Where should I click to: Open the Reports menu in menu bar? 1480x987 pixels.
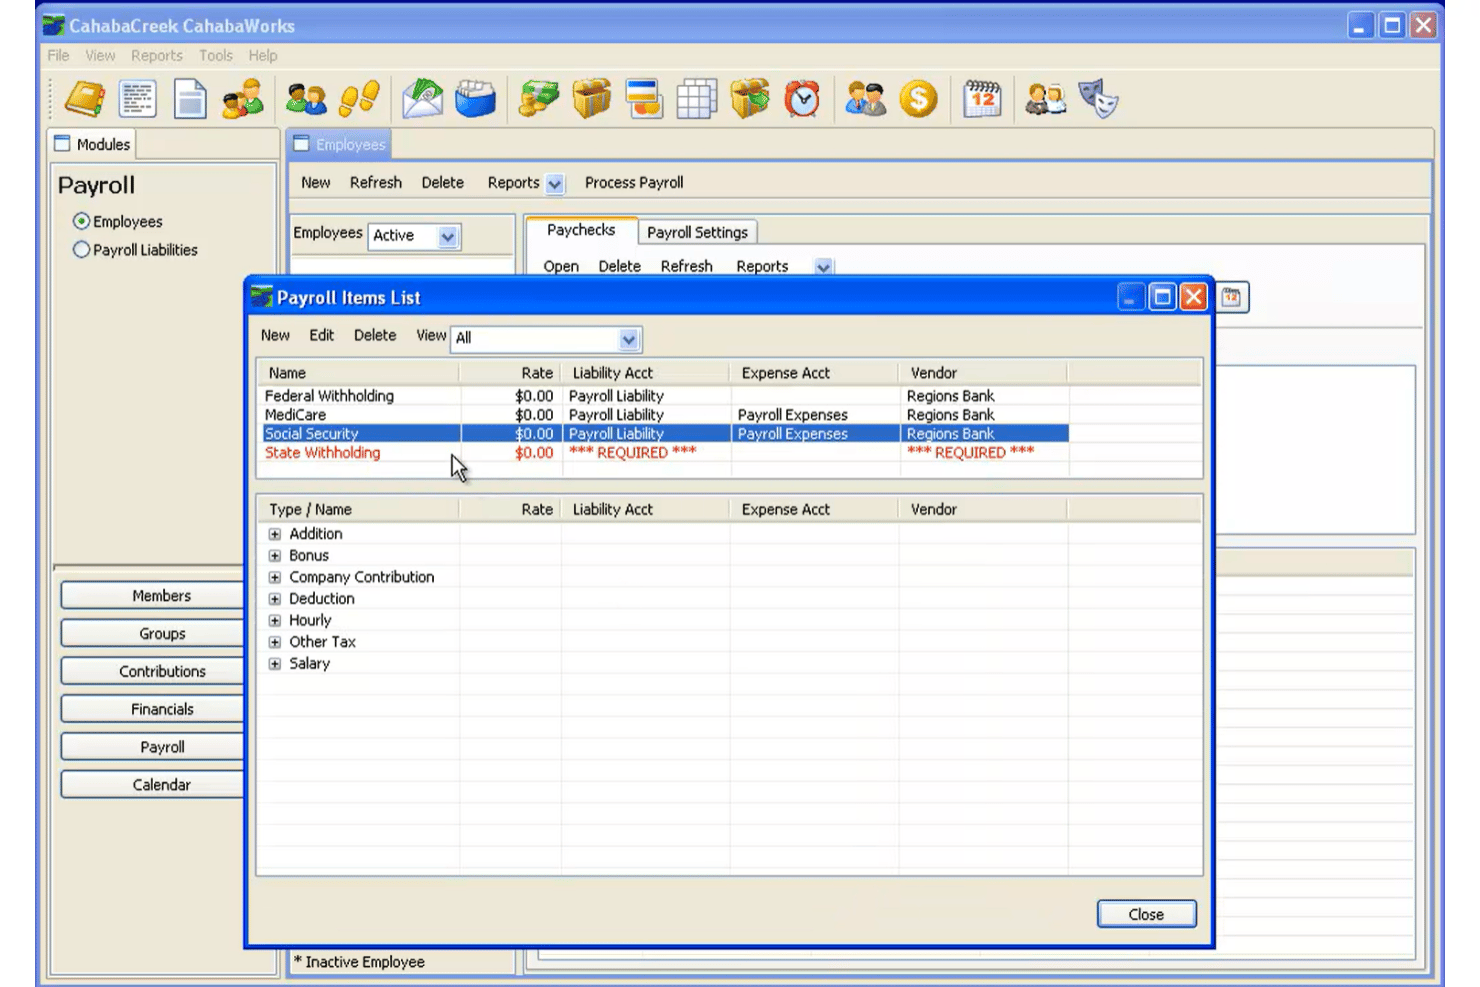click(x=157, y=56)
